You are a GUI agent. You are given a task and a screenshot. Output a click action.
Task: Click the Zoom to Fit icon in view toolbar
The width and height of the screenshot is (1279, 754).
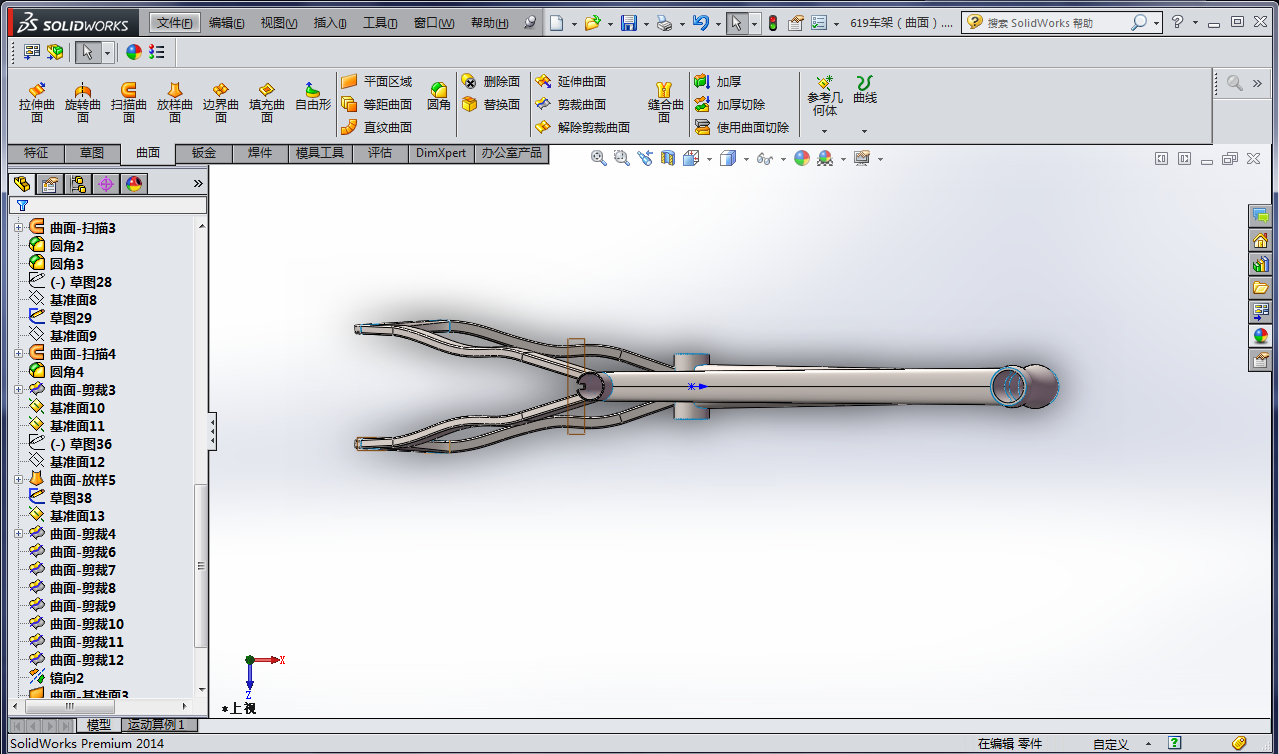(x=598, y=158)
